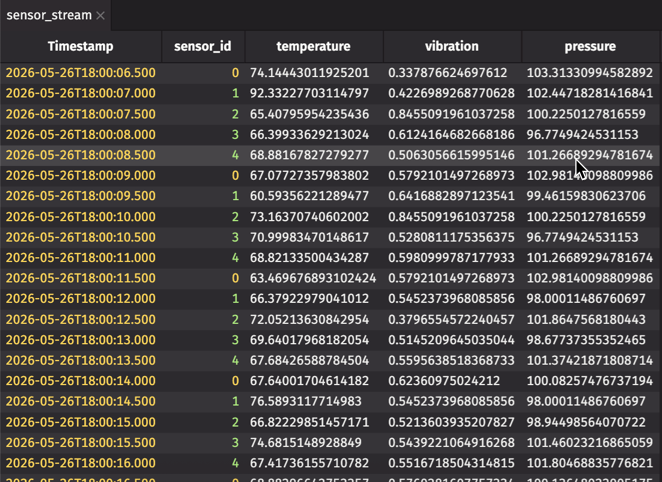Click temperature value 65.40795954235436
The height and width of the screenshot is (482, 662).
tap(309, 114)
